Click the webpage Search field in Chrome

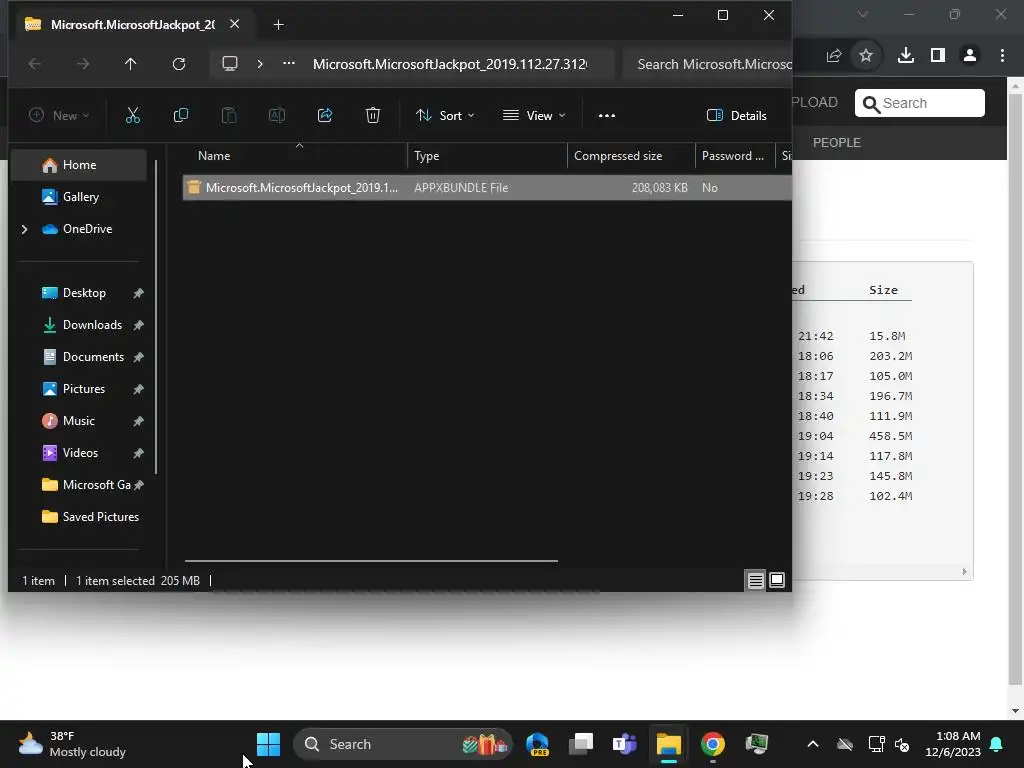pyautogui.click(x=920, y=103)
